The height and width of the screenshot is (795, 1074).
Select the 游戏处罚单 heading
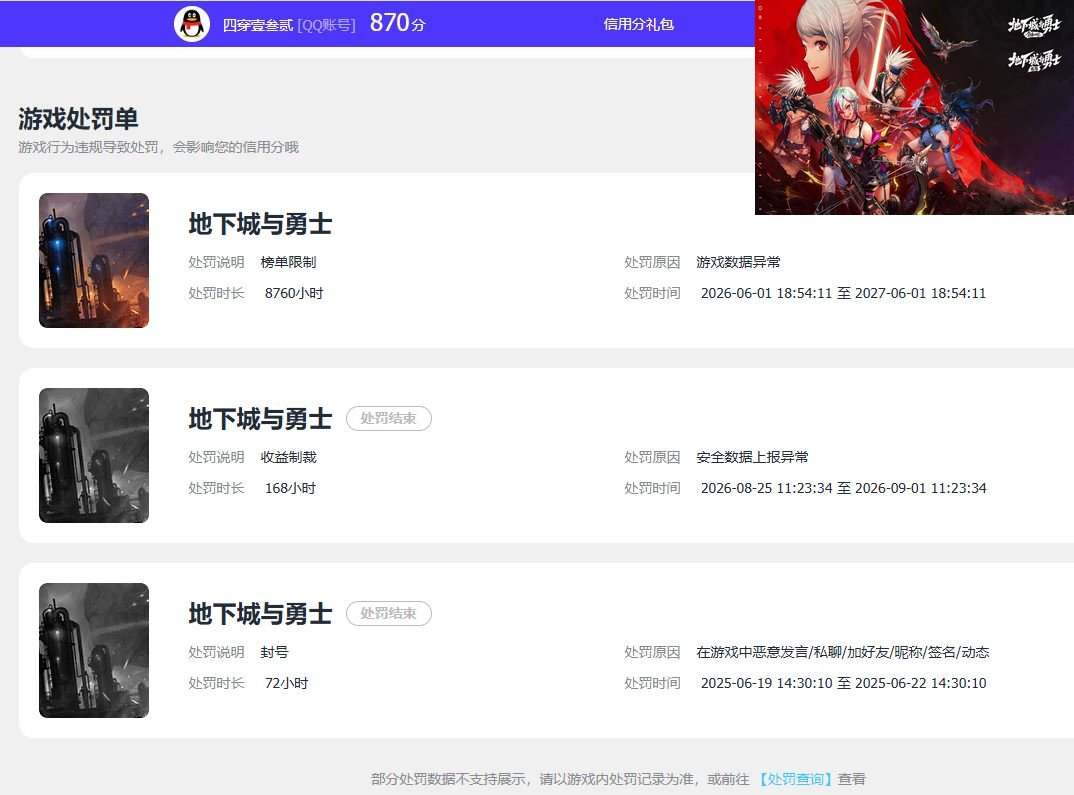tap(78, 118)
